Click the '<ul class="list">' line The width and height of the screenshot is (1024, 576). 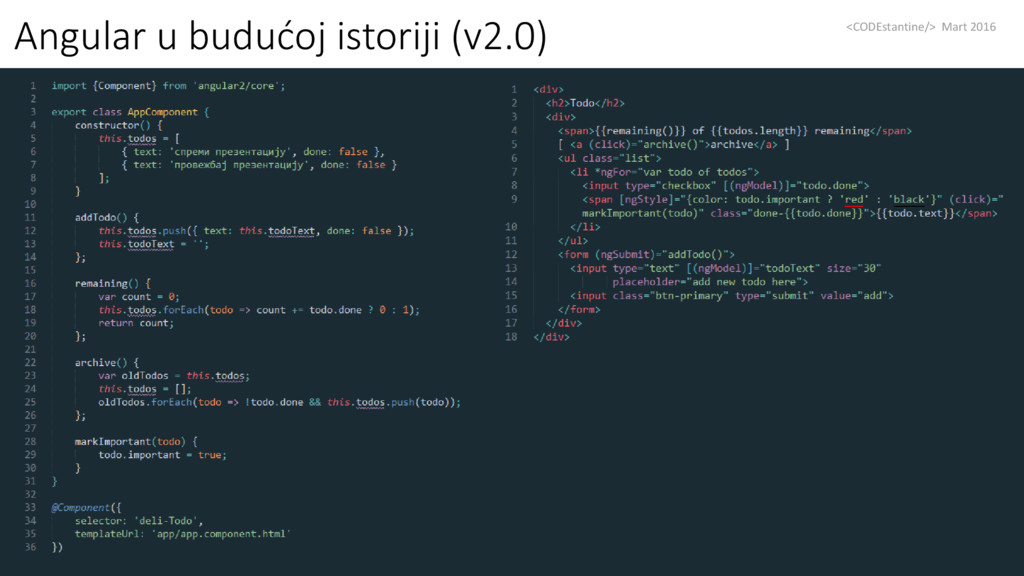(x=609, y=158)
